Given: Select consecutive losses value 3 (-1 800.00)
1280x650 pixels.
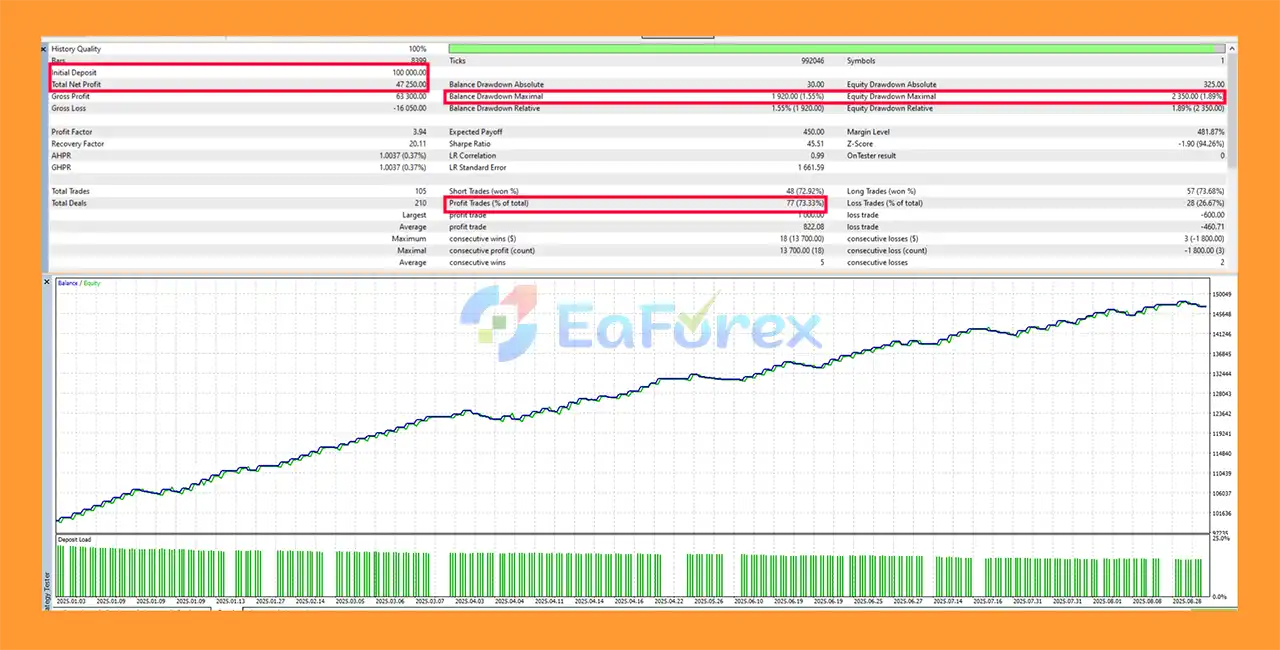Looking at the screenshot, I should (1203, 239).
